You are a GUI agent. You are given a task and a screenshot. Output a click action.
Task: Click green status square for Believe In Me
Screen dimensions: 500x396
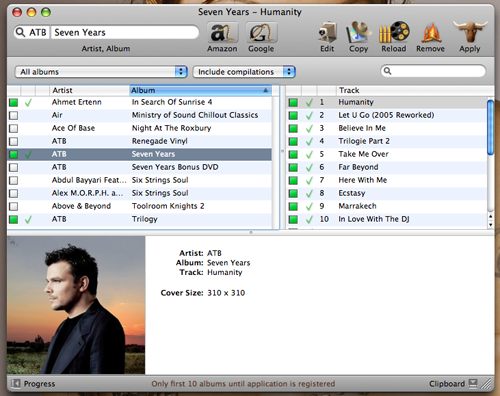[293, 128]
